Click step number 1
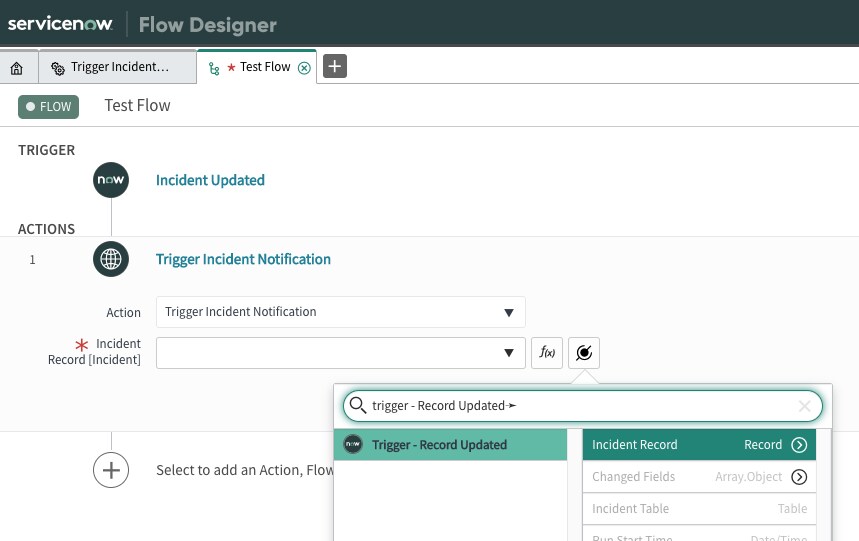This screenshot has height=541, width=859. click(x=32, y=260)
